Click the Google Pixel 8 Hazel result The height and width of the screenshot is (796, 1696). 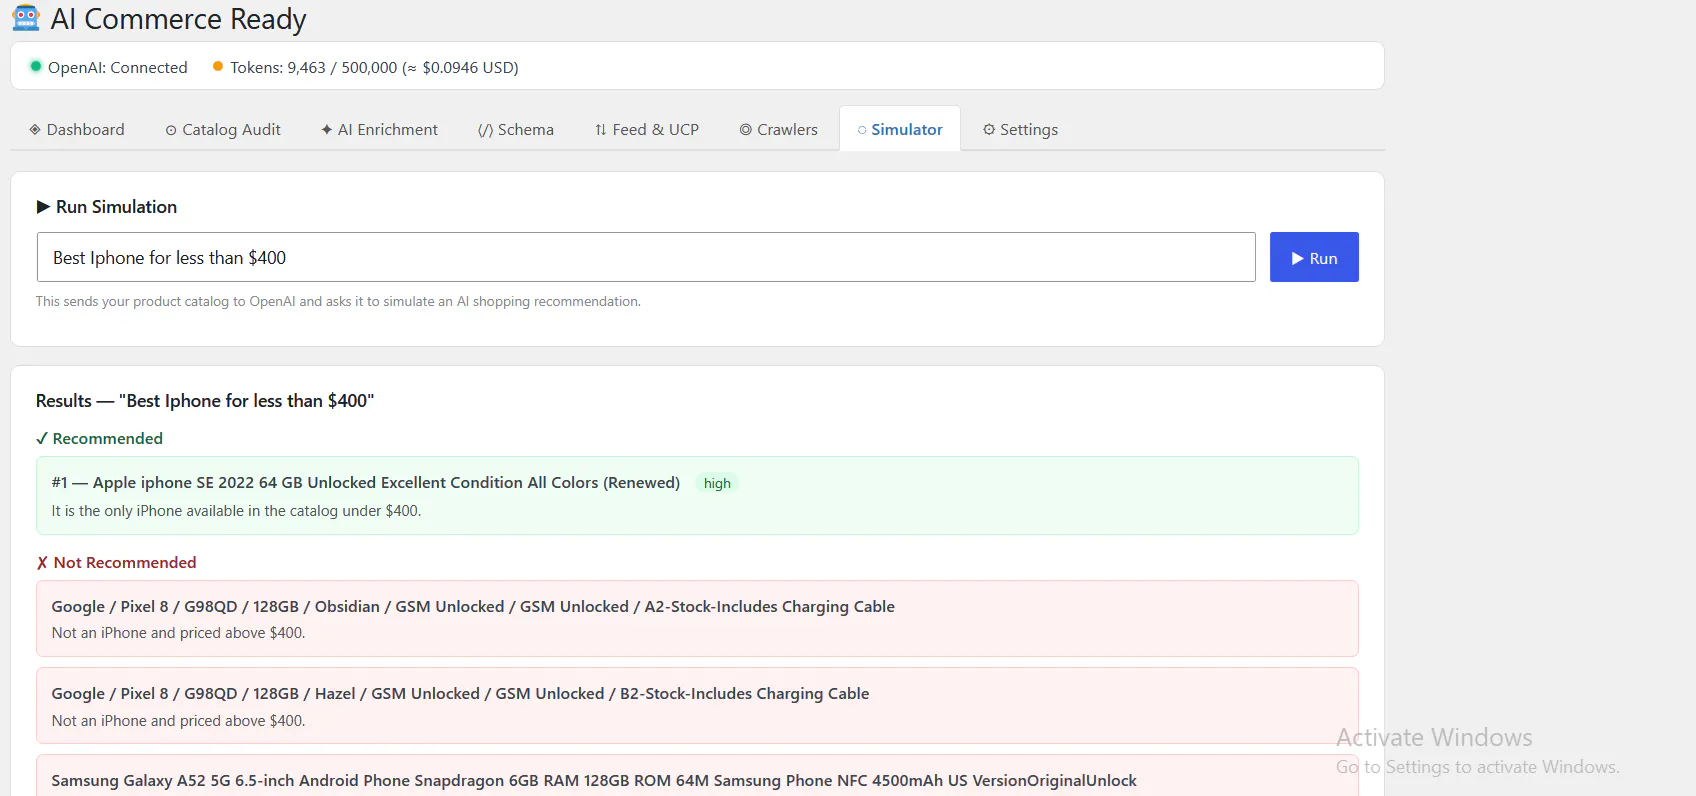(x=697, y=706)
